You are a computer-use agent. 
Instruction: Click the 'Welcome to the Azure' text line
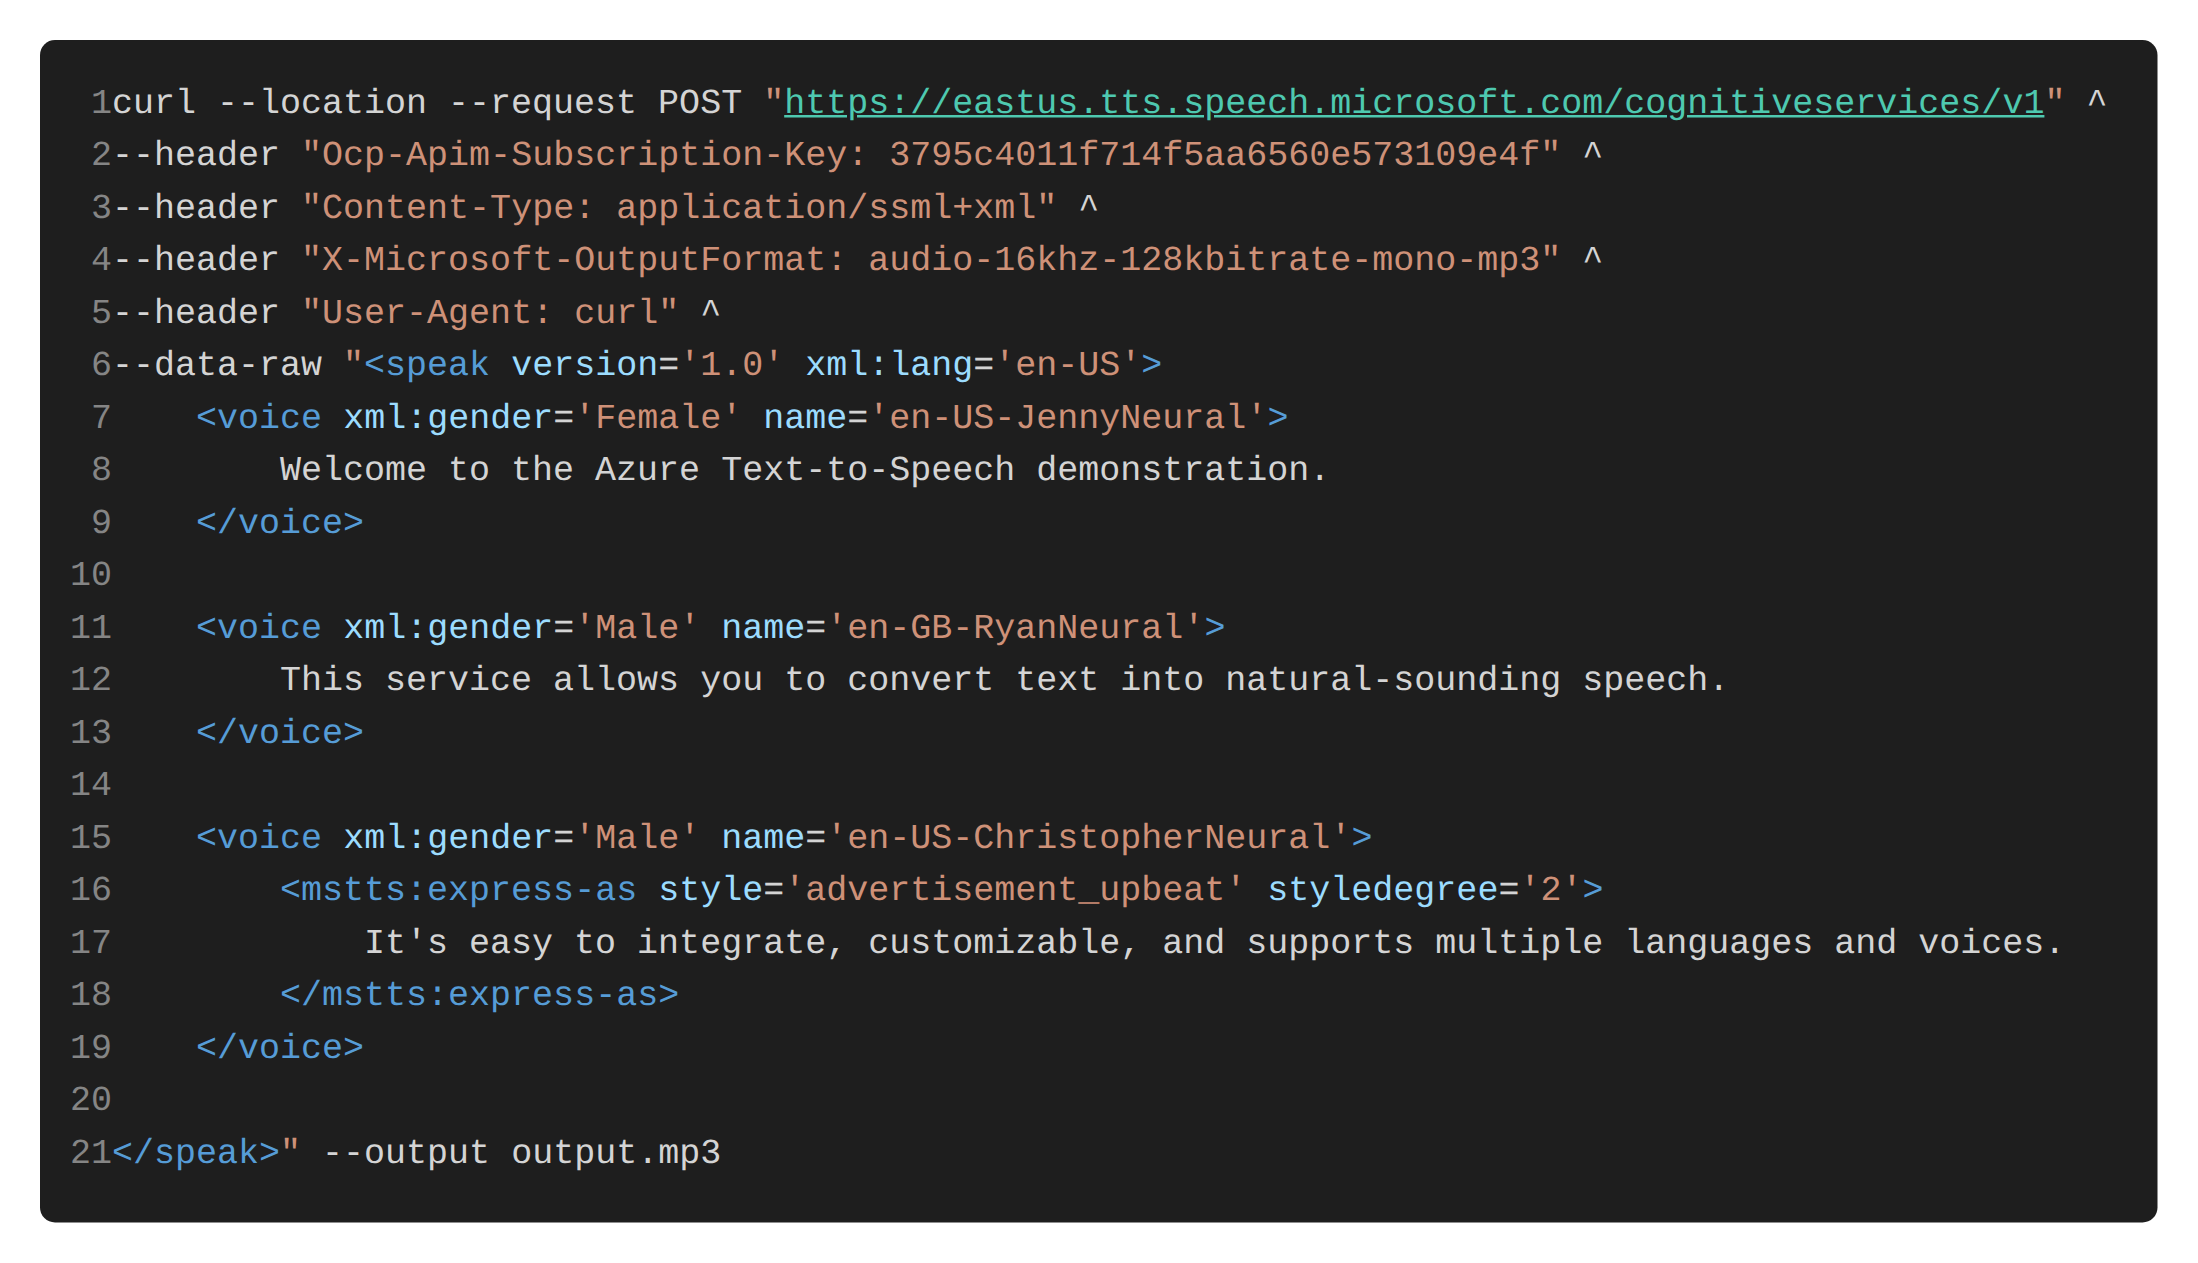click(804, 470)
